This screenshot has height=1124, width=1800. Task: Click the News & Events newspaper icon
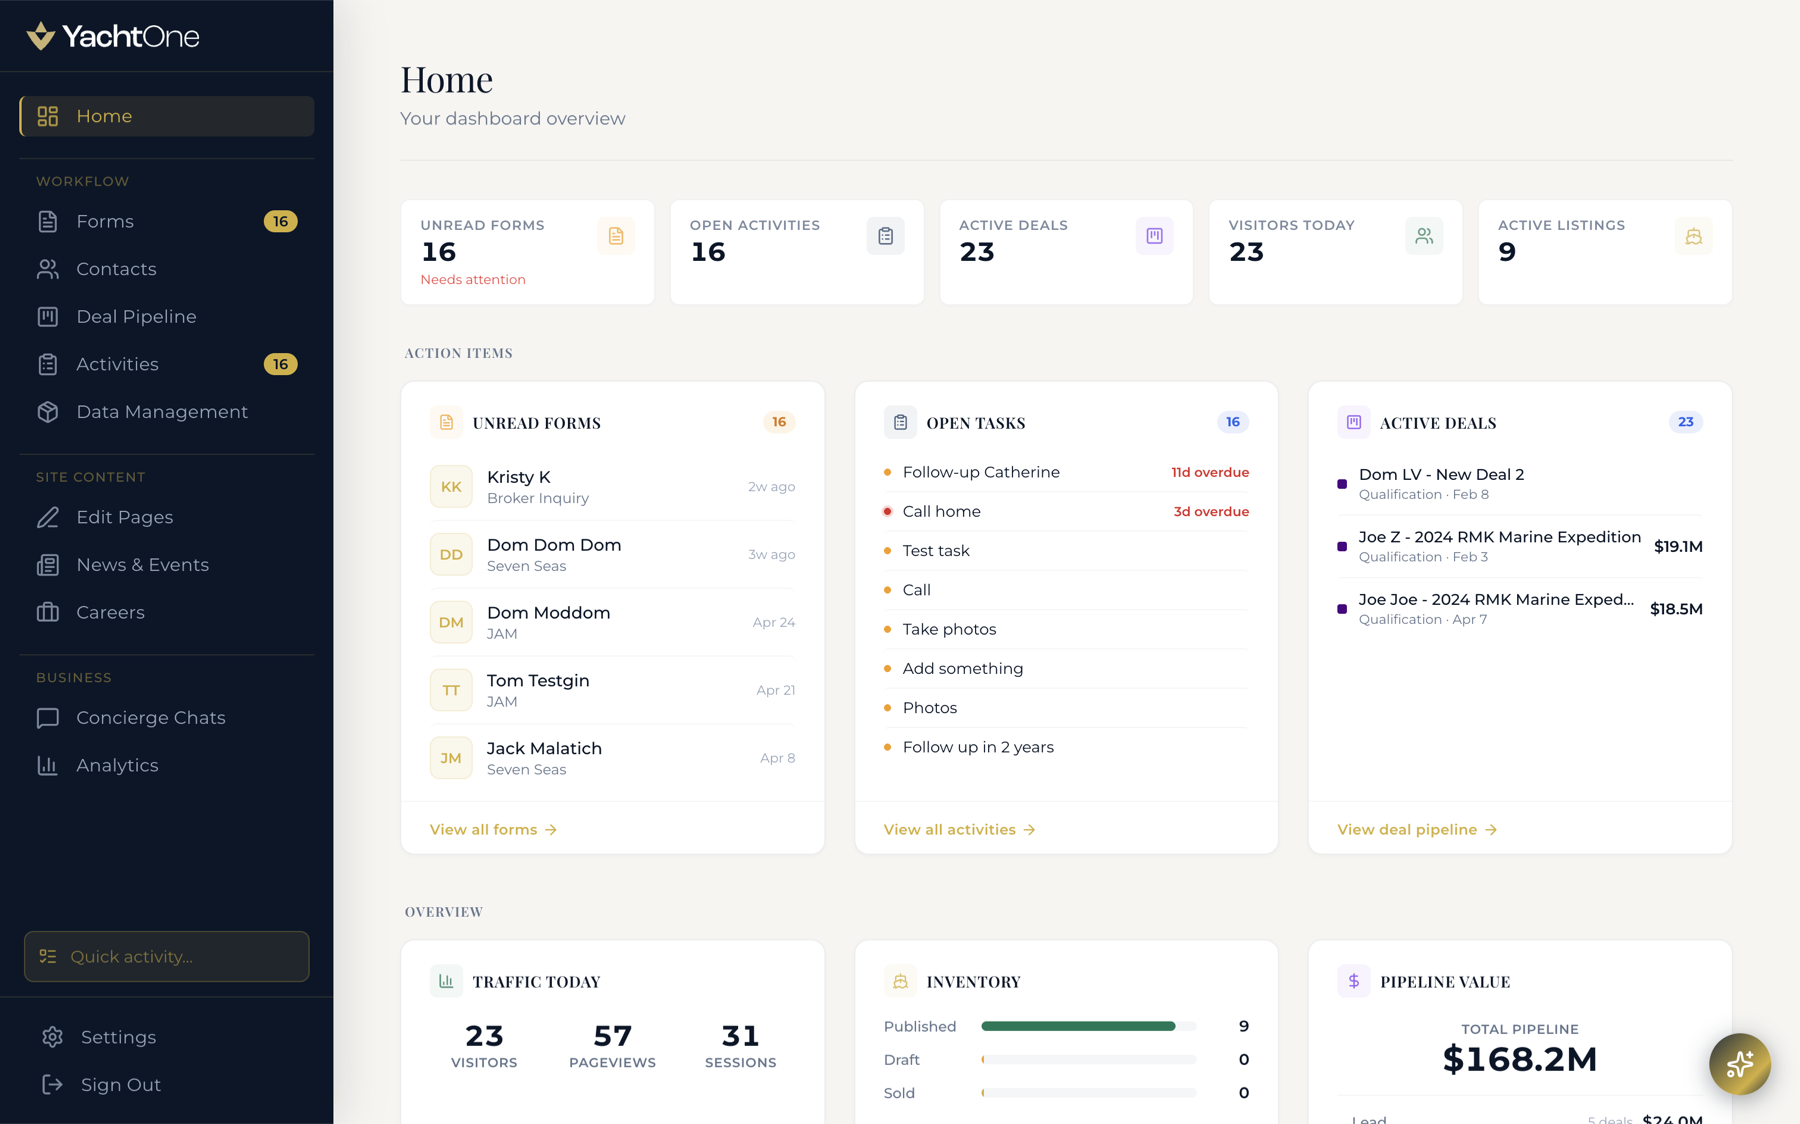[x=48, y=565]
